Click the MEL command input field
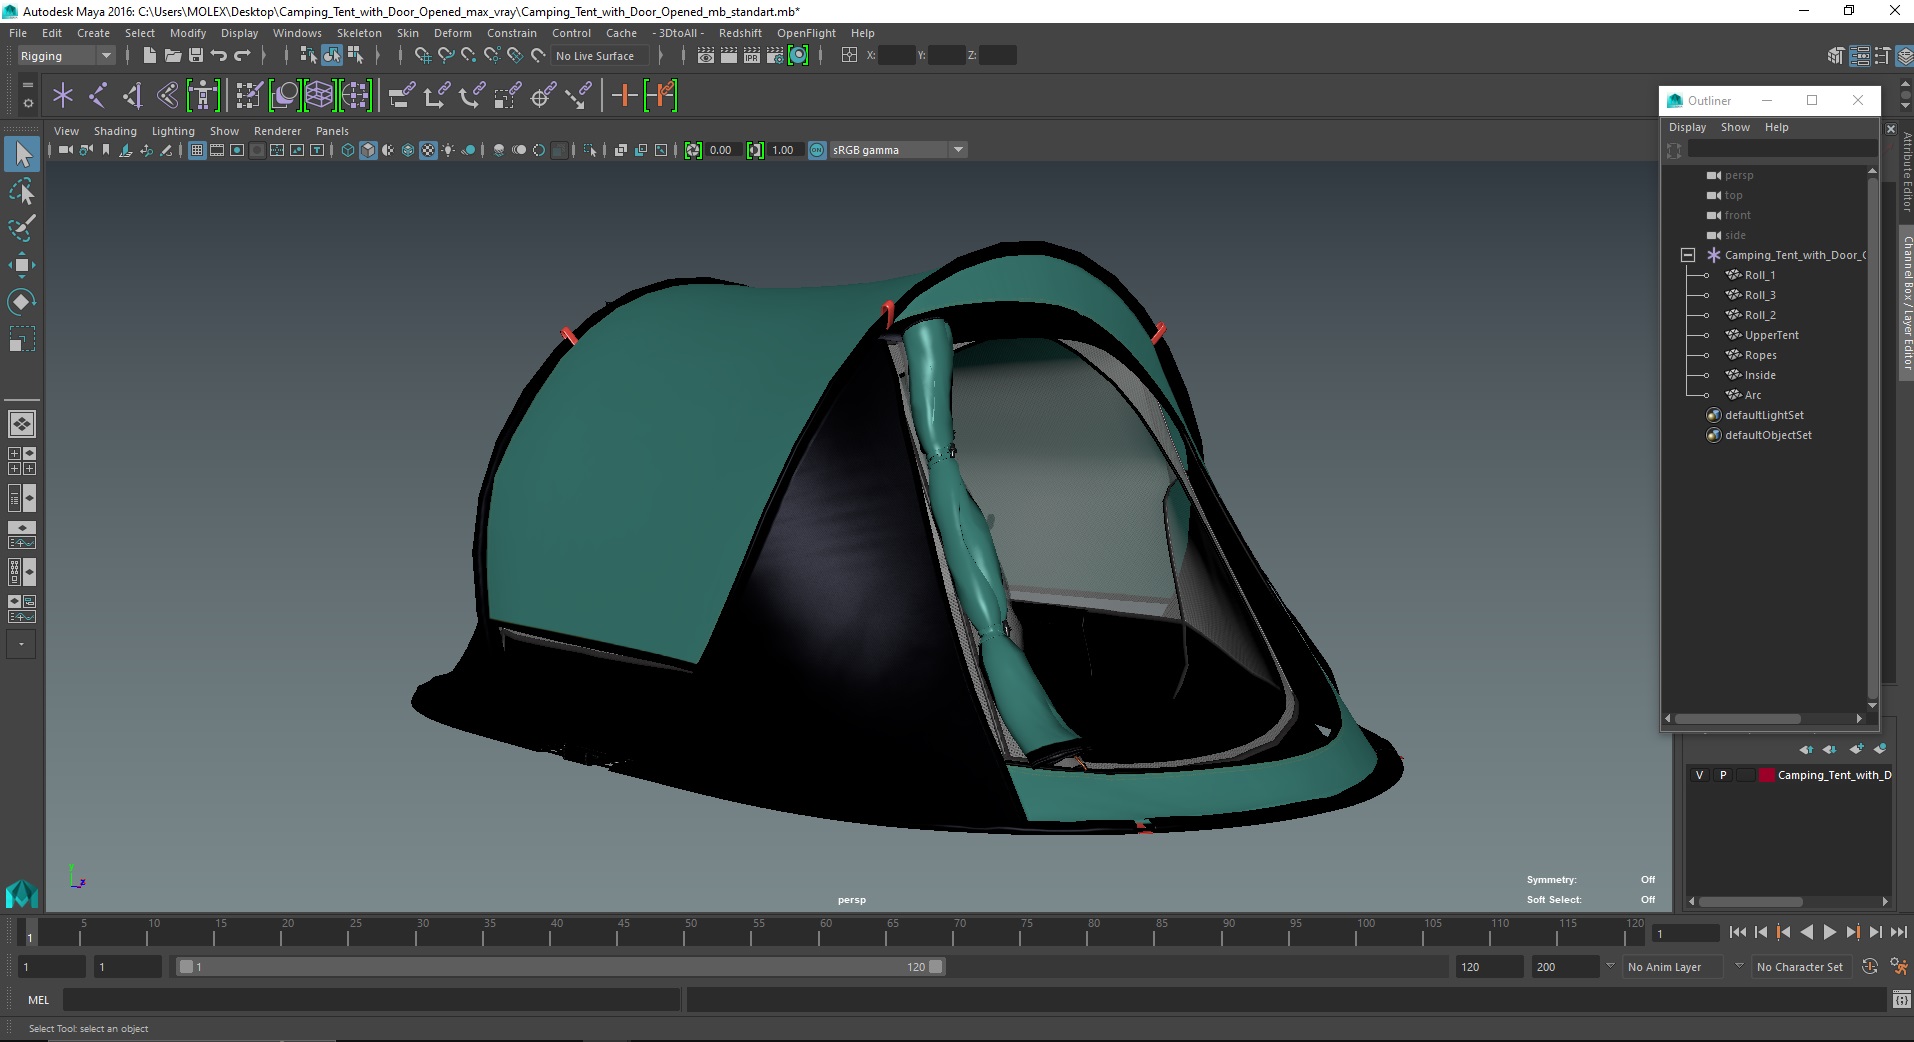1914x1042 pixels. tap(370, 999)
